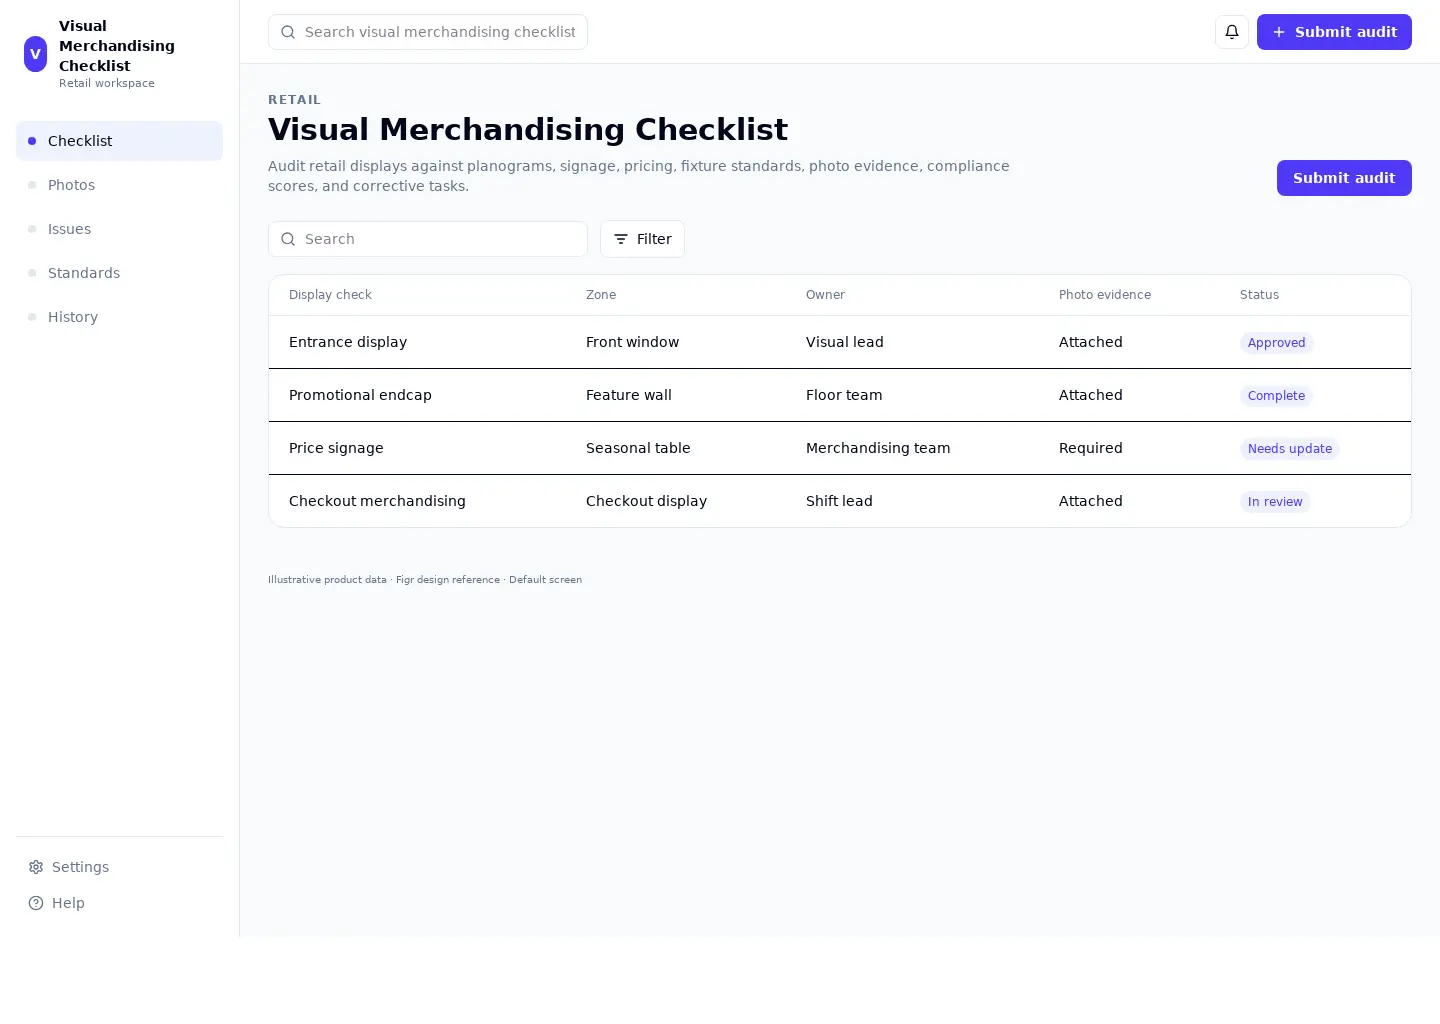Click the Status column header
Viewport: 1440px width, 1024px height.
click(1259, 295)
